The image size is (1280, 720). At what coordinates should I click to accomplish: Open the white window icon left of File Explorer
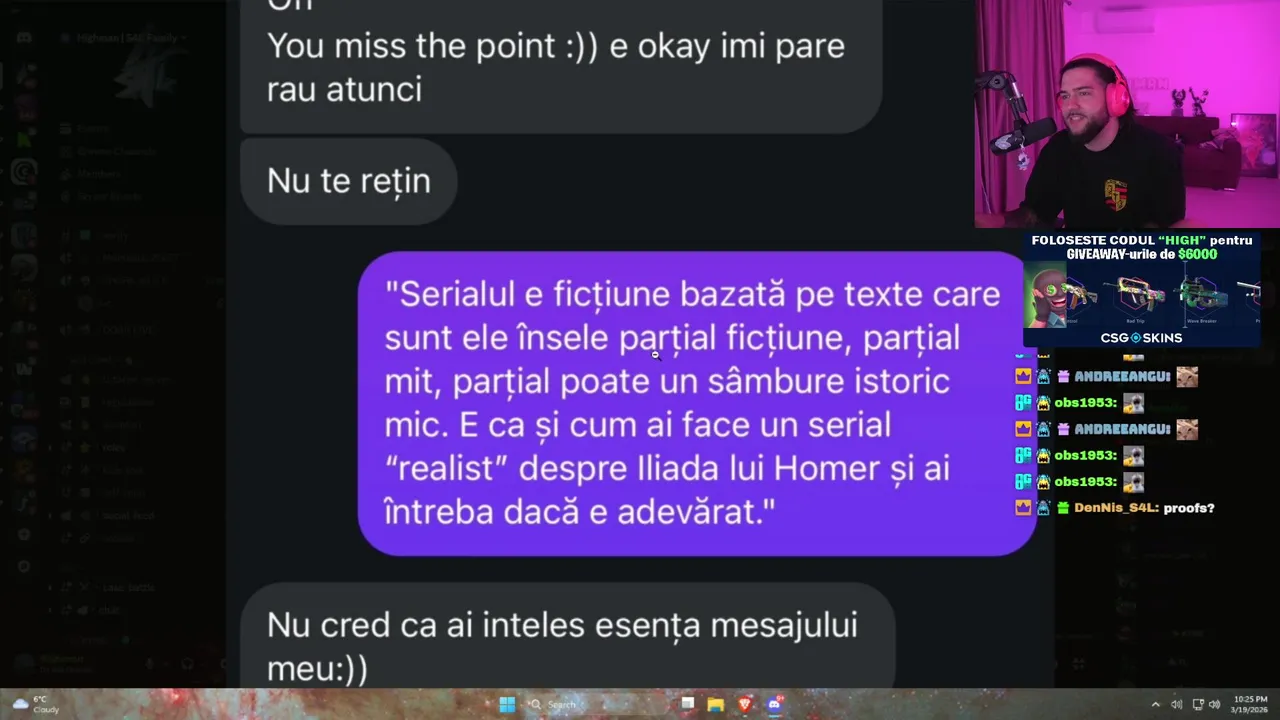[688, 704]
